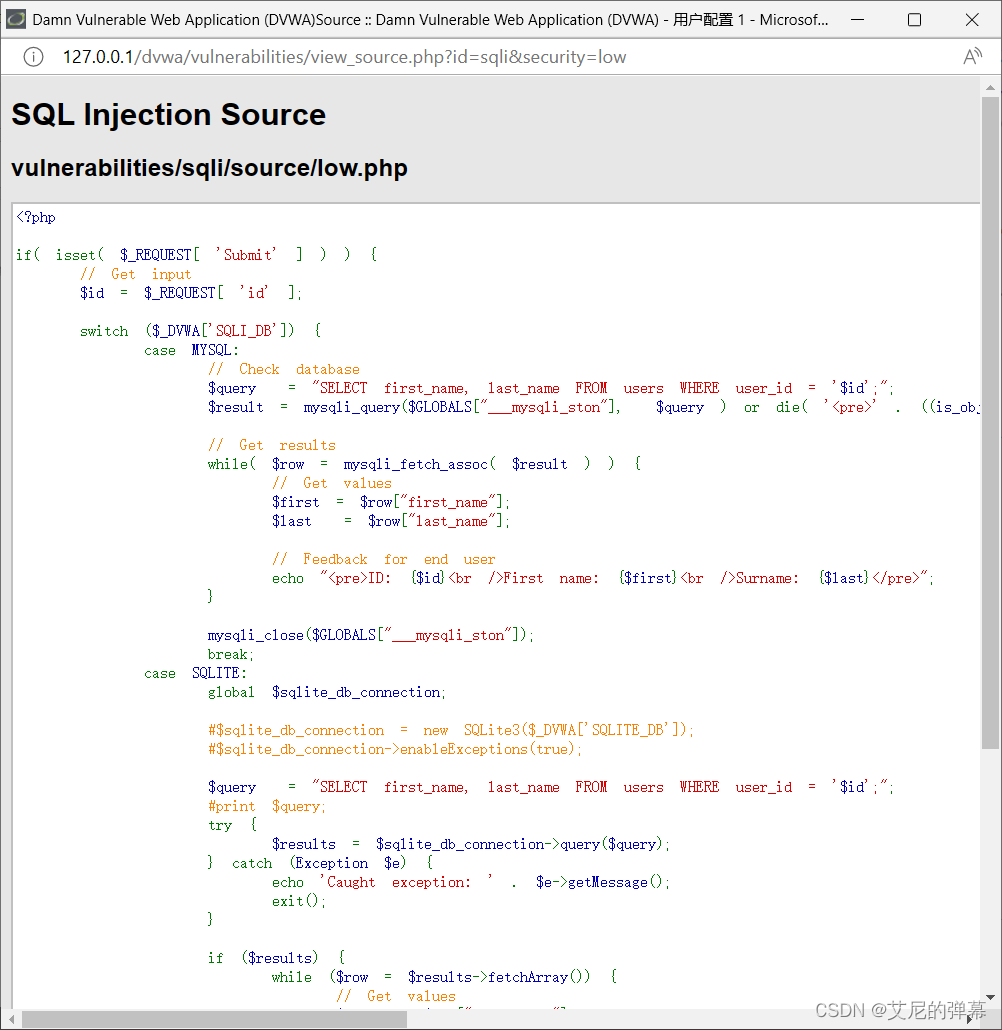Image resolution: width=1002 pixels, height=1030 pixels.
Task: Click the vertical scrollbar thumb
Action: (x=990, y=423)
